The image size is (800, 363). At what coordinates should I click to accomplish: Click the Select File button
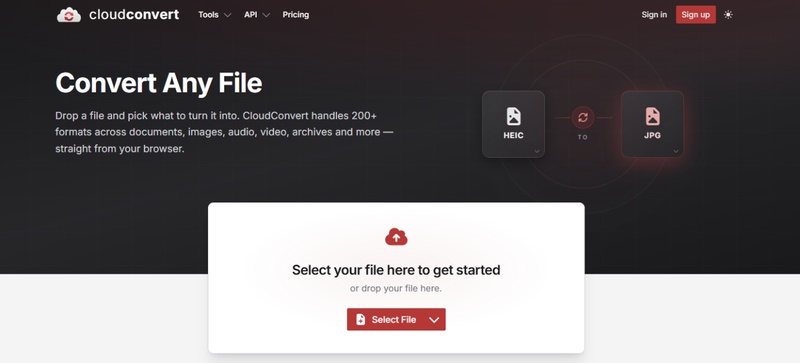click(x=385, y=320)
